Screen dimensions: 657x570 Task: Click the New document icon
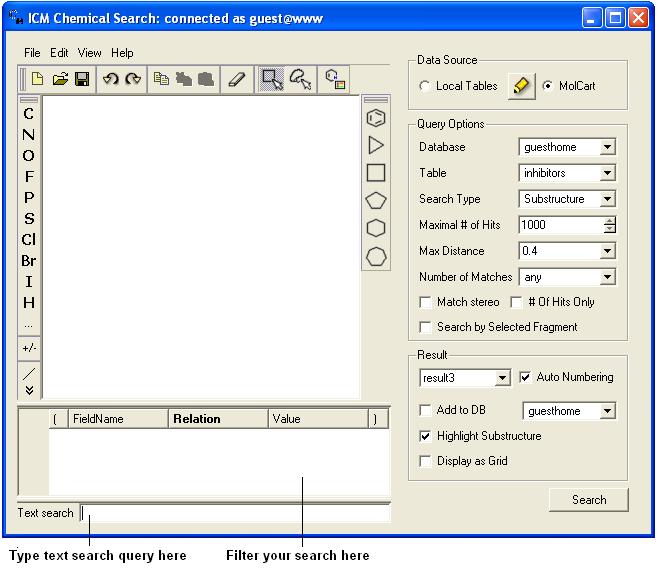[38, 79]
